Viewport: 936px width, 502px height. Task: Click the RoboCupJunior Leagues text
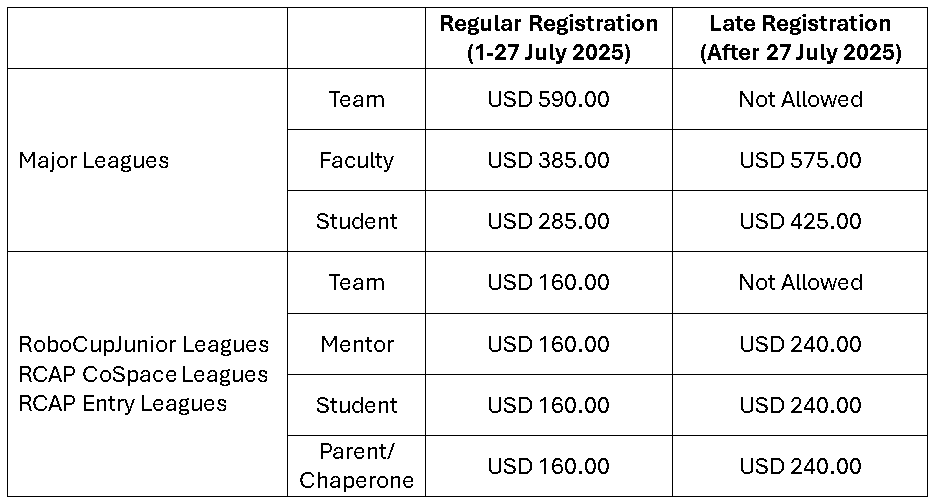point(143,344)
